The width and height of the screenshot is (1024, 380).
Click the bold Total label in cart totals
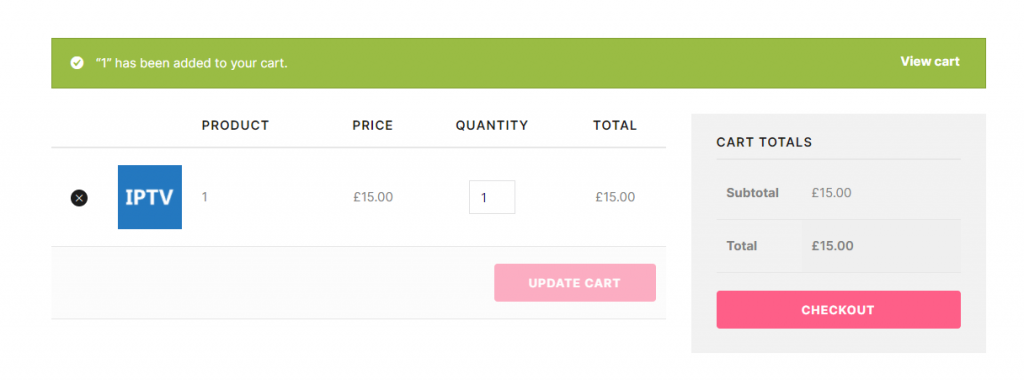pyautogui.click(x=742, y=246)
